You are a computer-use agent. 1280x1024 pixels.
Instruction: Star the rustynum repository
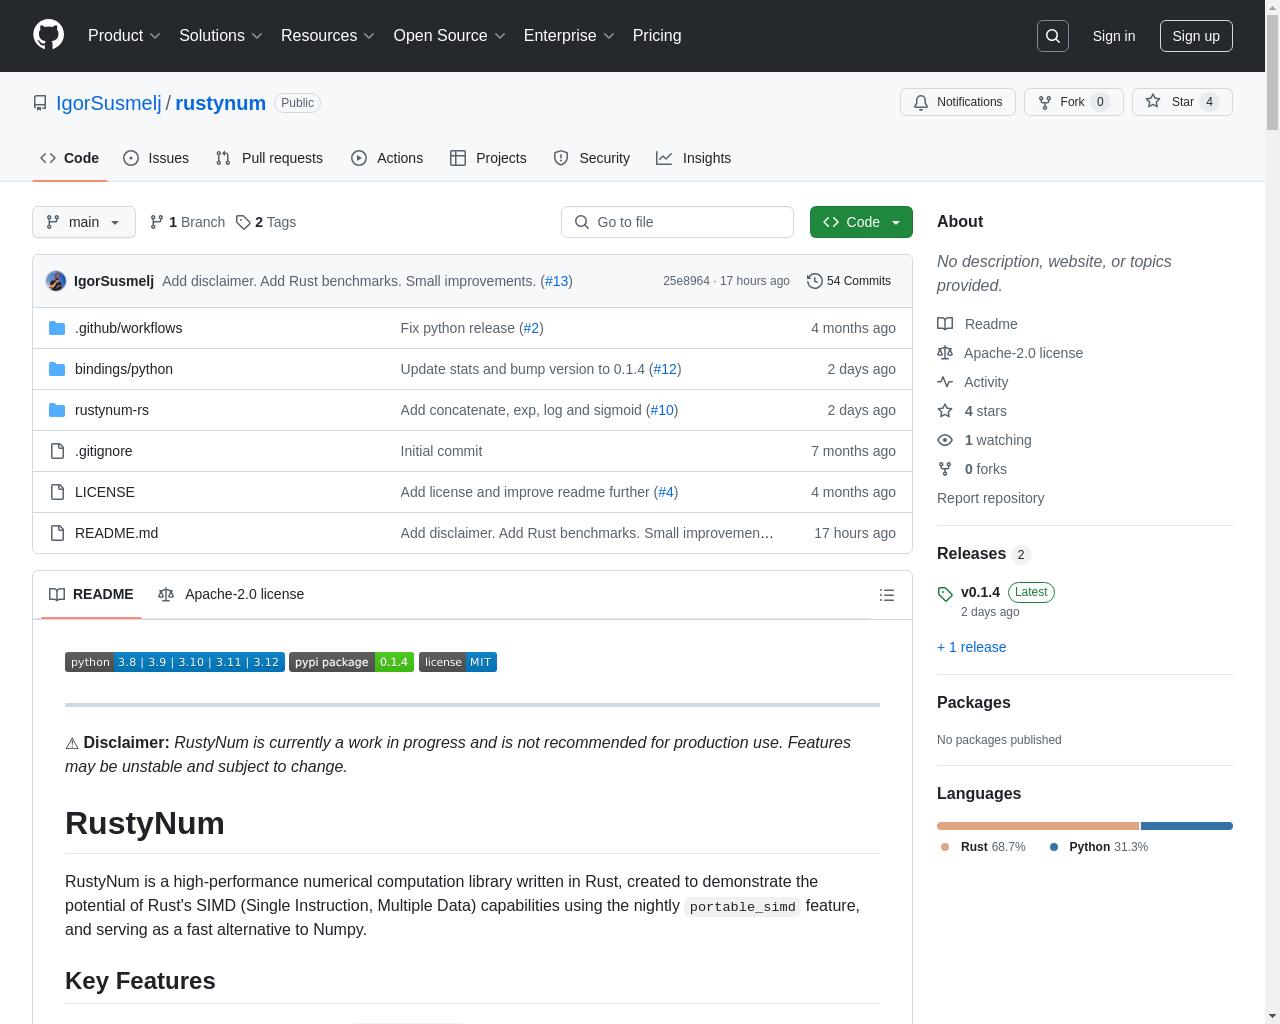click(x=1182, y=102)
